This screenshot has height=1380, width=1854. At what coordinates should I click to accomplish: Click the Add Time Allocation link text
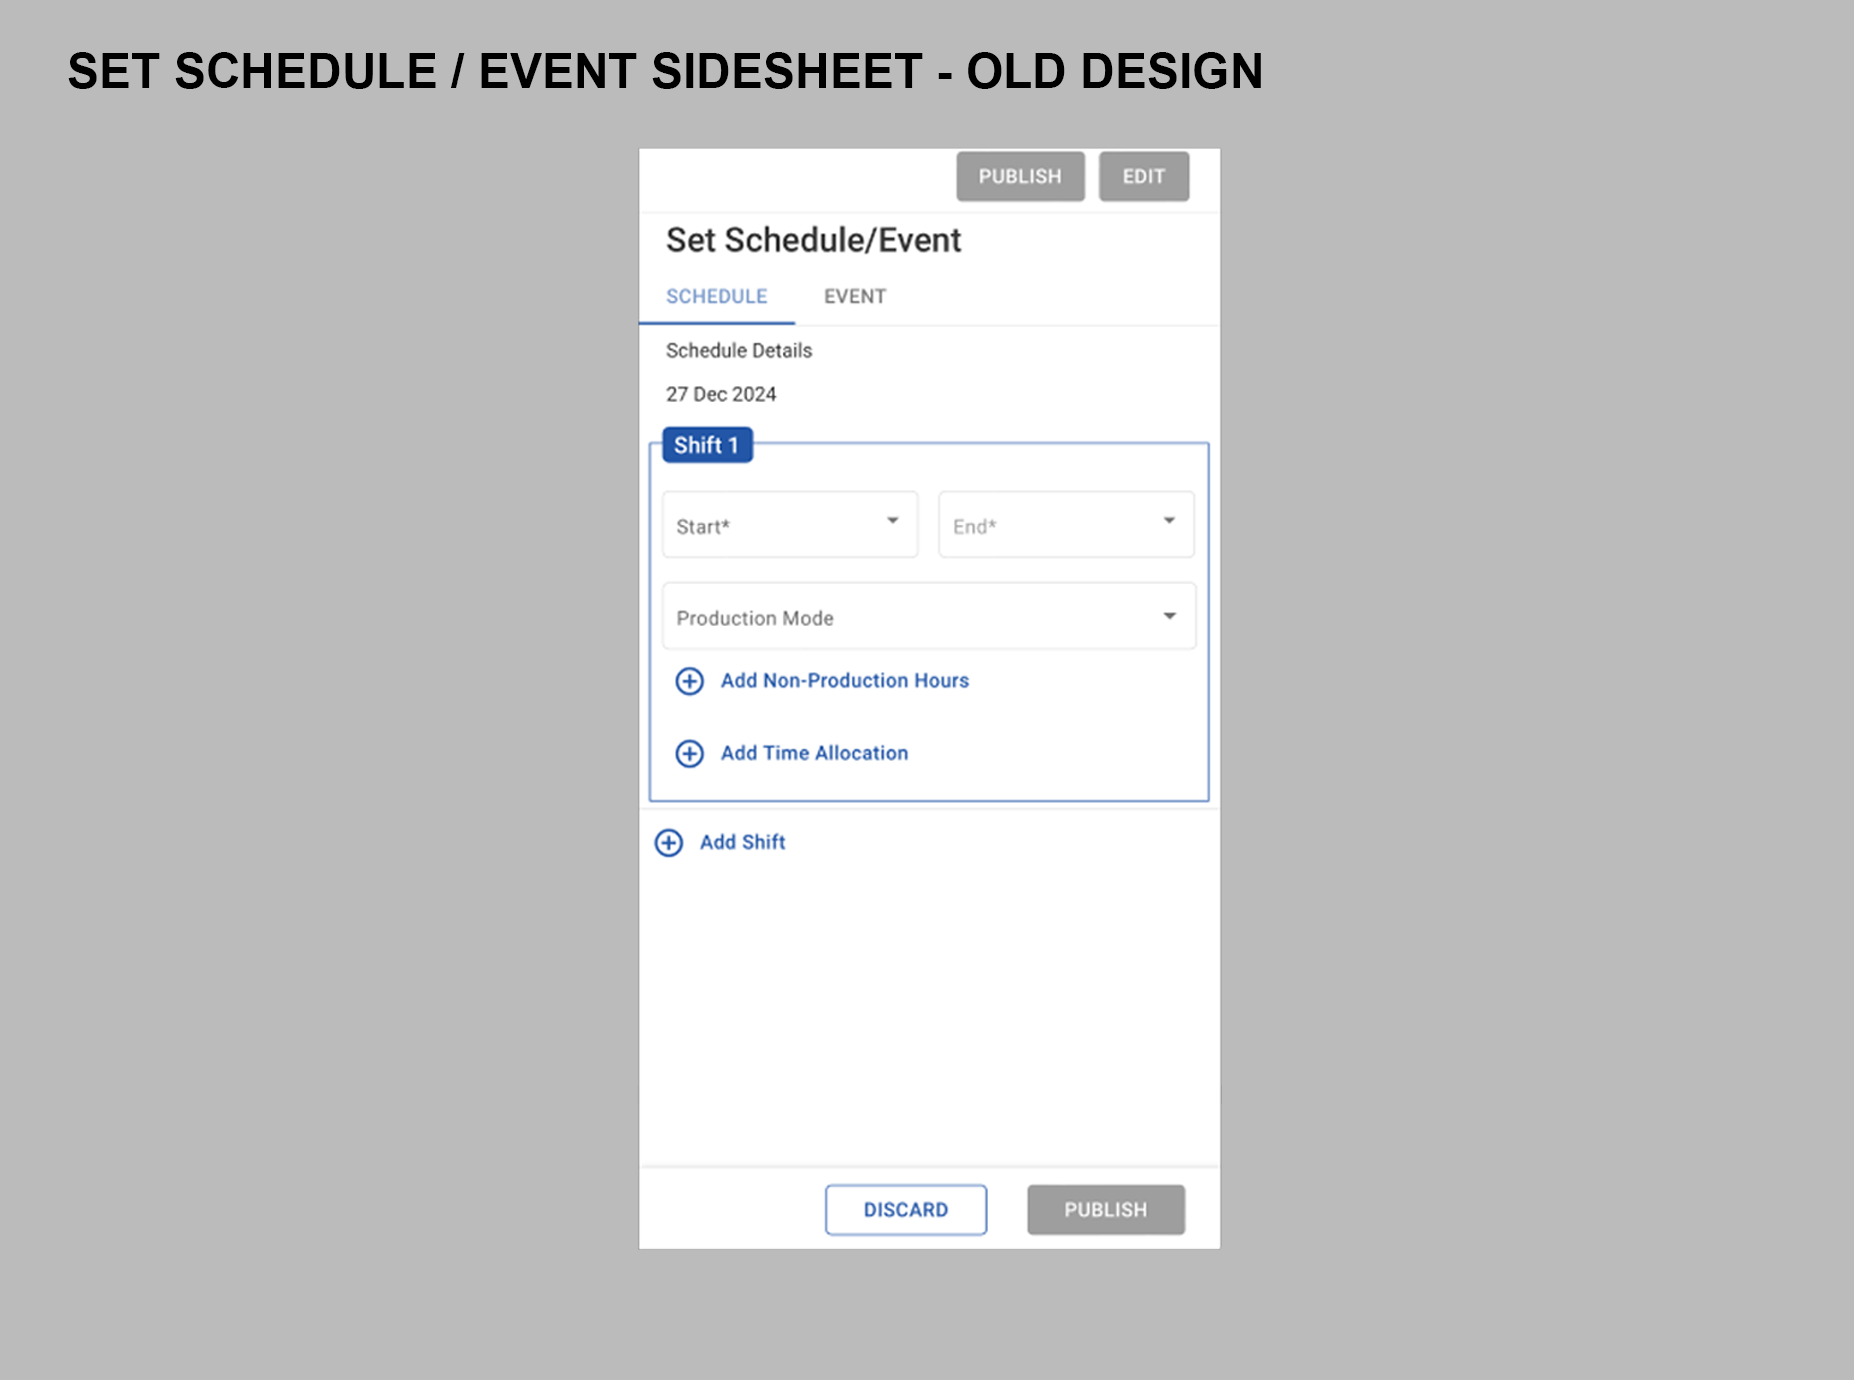click(814, 754)
